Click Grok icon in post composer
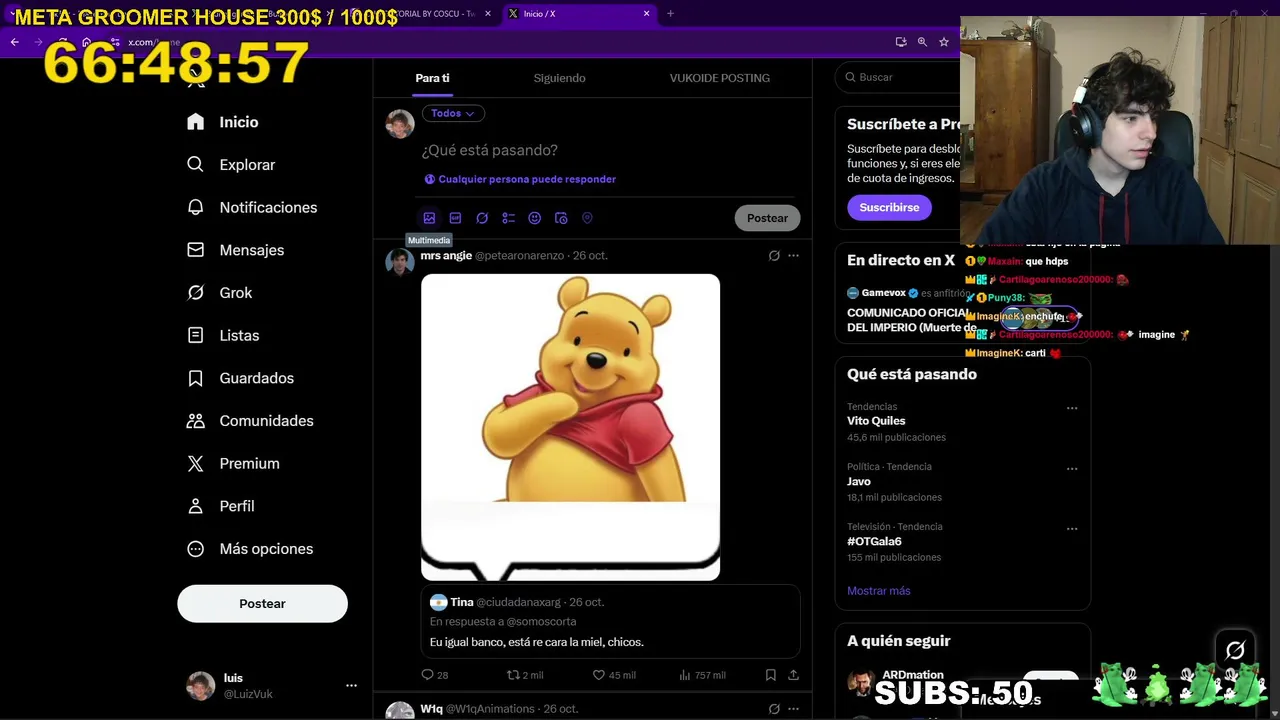1280x720 pixels. [482, 218]
